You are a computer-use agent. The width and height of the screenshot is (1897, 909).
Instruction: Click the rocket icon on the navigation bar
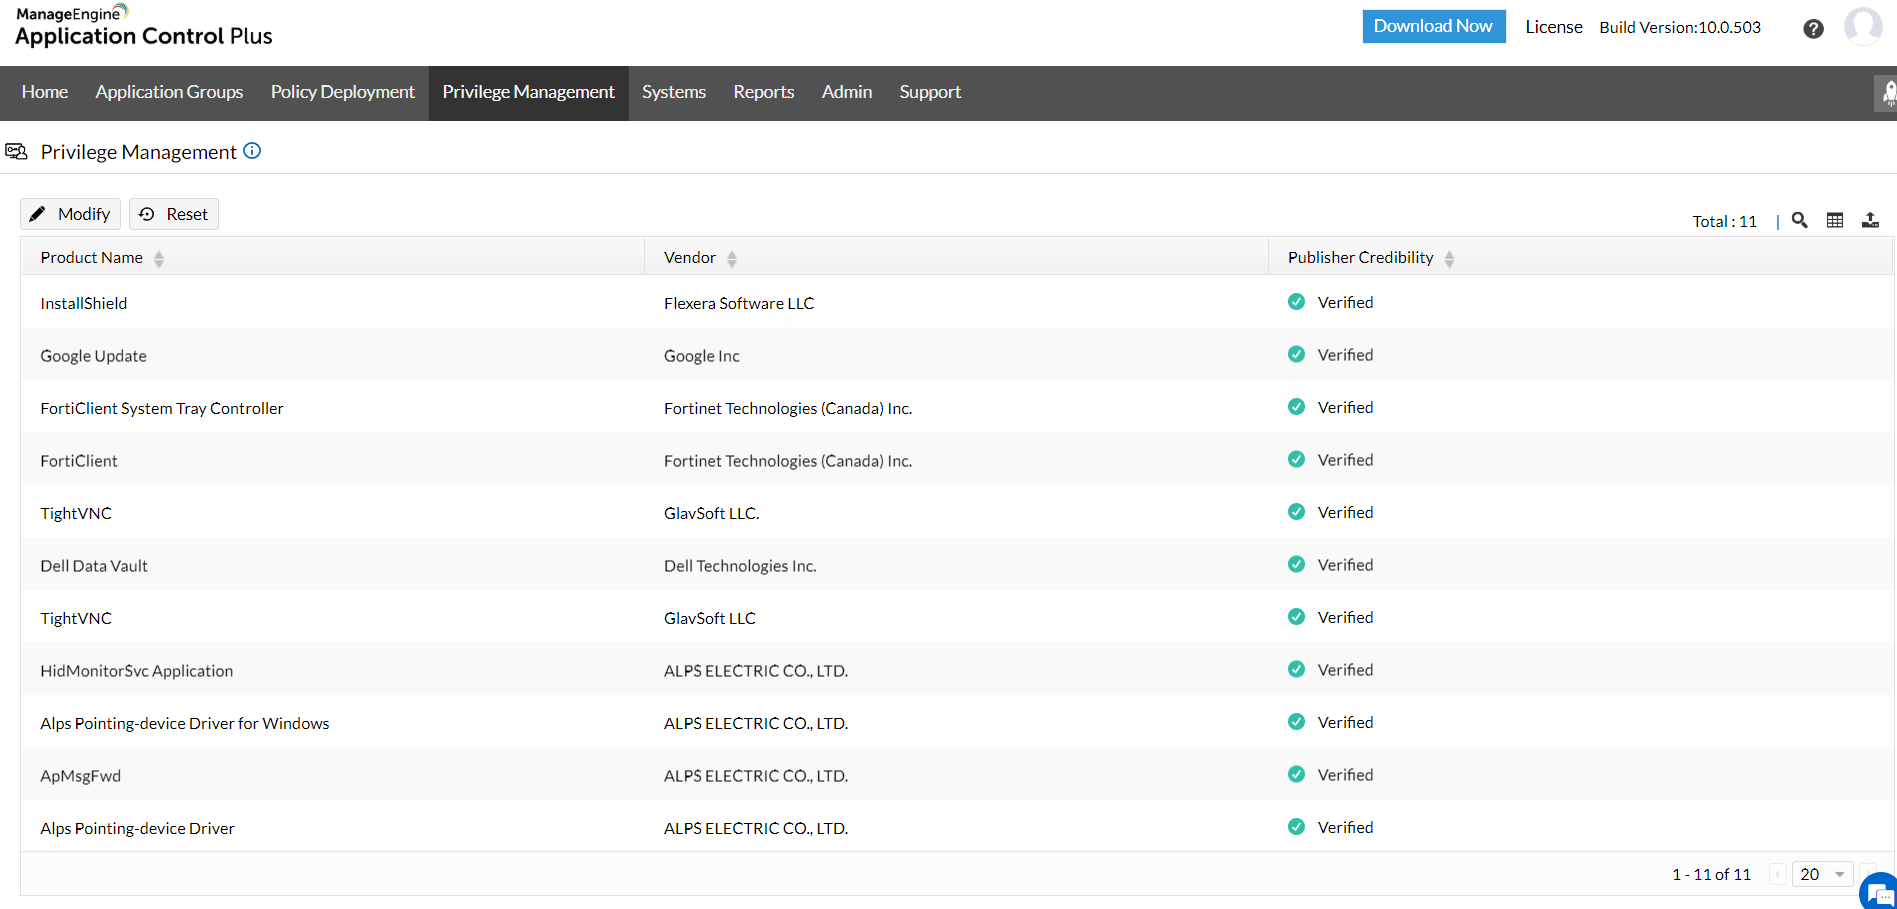[x=1887, y=93]
